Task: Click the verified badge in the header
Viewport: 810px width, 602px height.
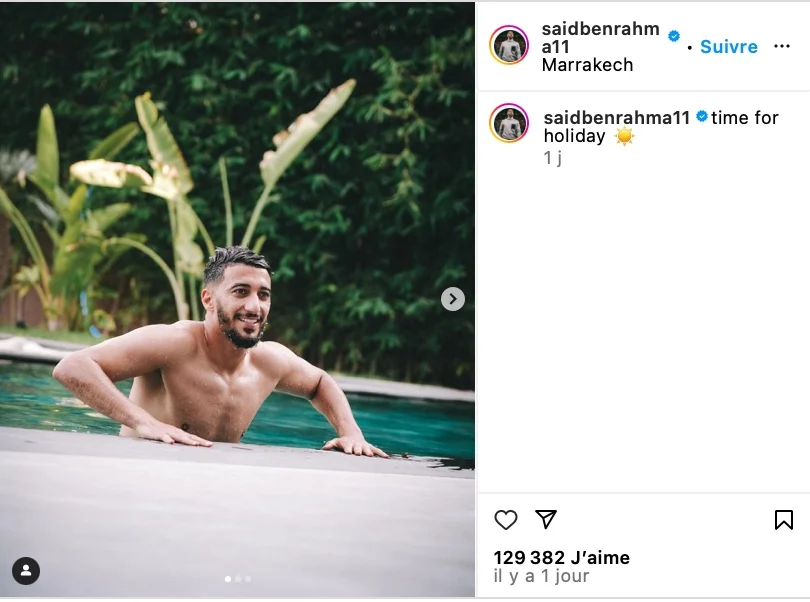Action: (x=674, y=36)
